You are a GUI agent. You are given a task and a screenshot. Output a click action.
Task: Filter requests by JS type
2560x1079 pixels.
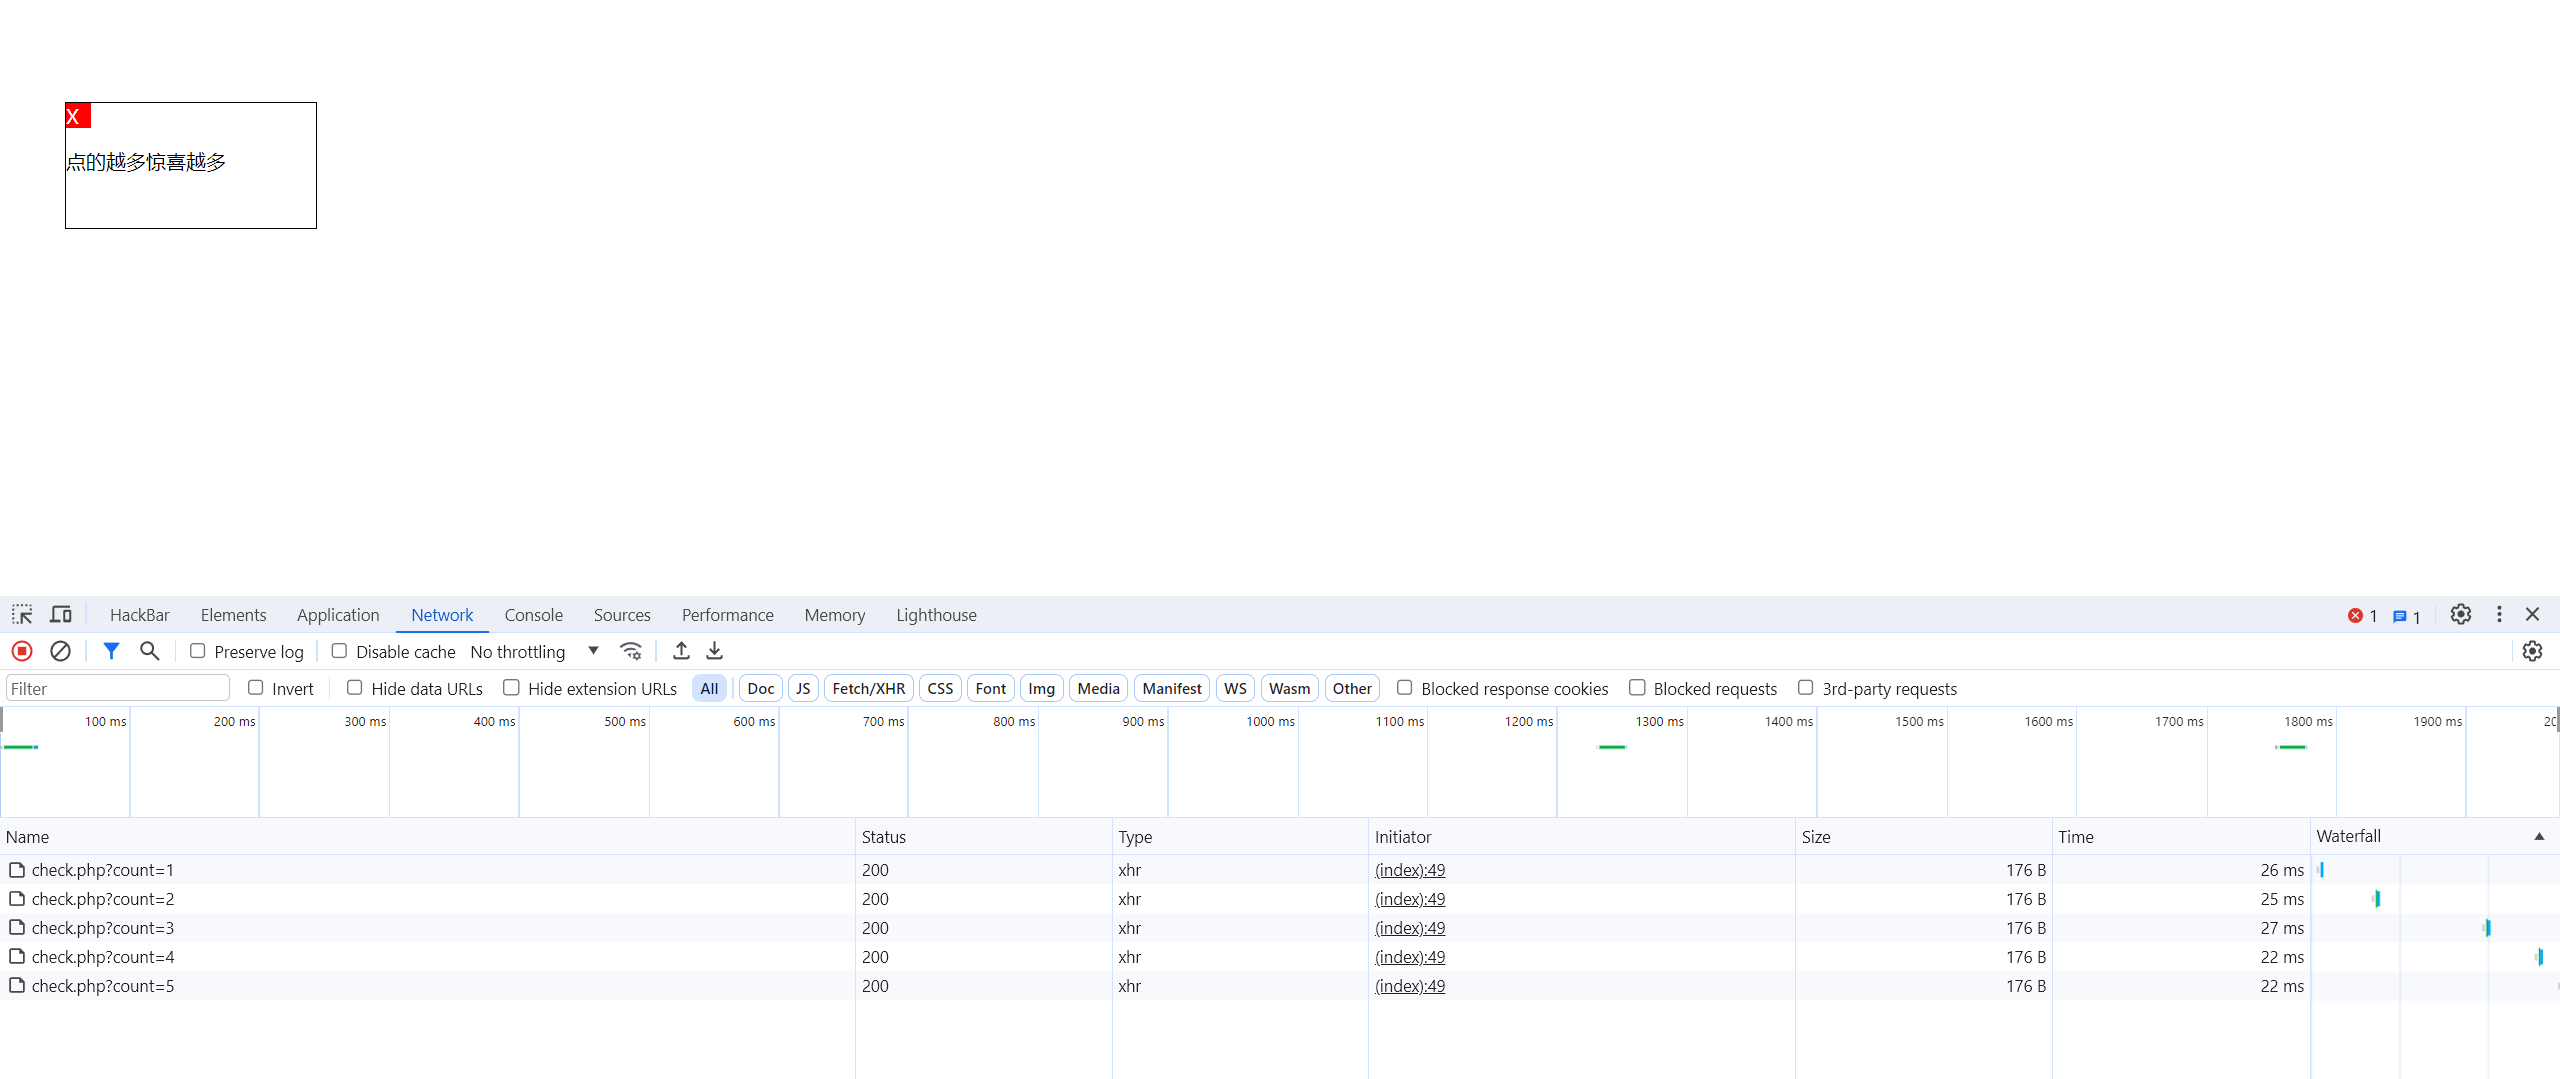pyautogui.click(x=803, y=688)
